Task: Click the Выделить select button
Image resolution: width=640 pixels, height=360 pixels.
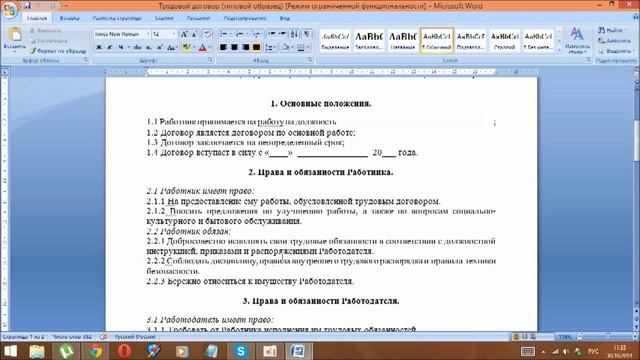Action: [x=615, y=51]
